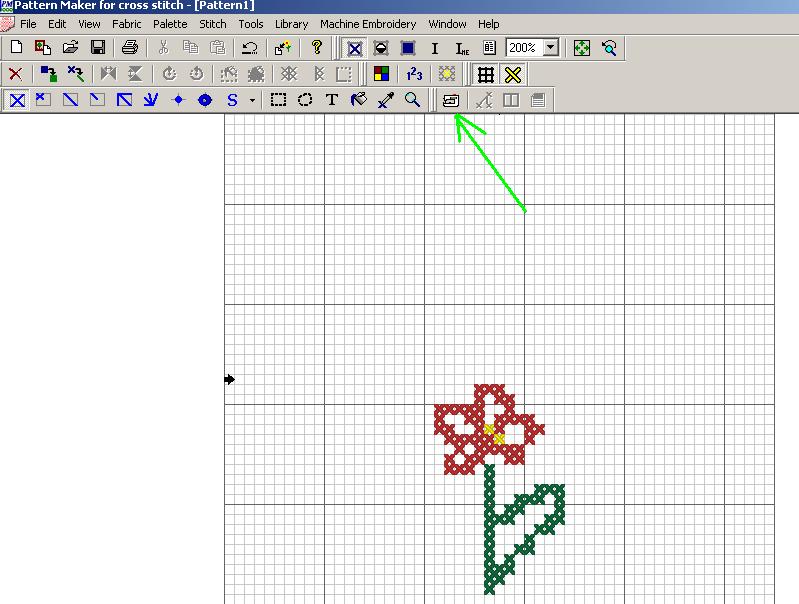Image resolution: width=799 pixels, height=604 pixels.
Task: Pick the text tool
Action: tap(332, 100)
